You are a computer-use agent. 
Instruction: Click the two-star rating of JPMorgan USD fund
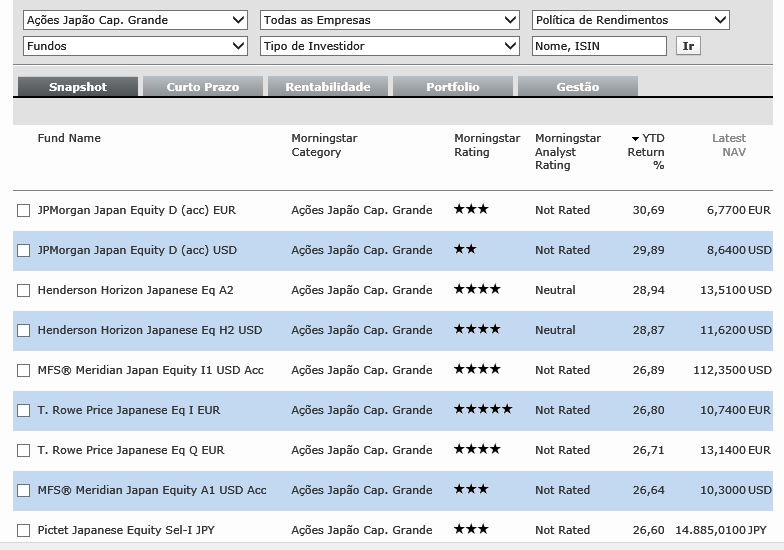tap(465, 249)
